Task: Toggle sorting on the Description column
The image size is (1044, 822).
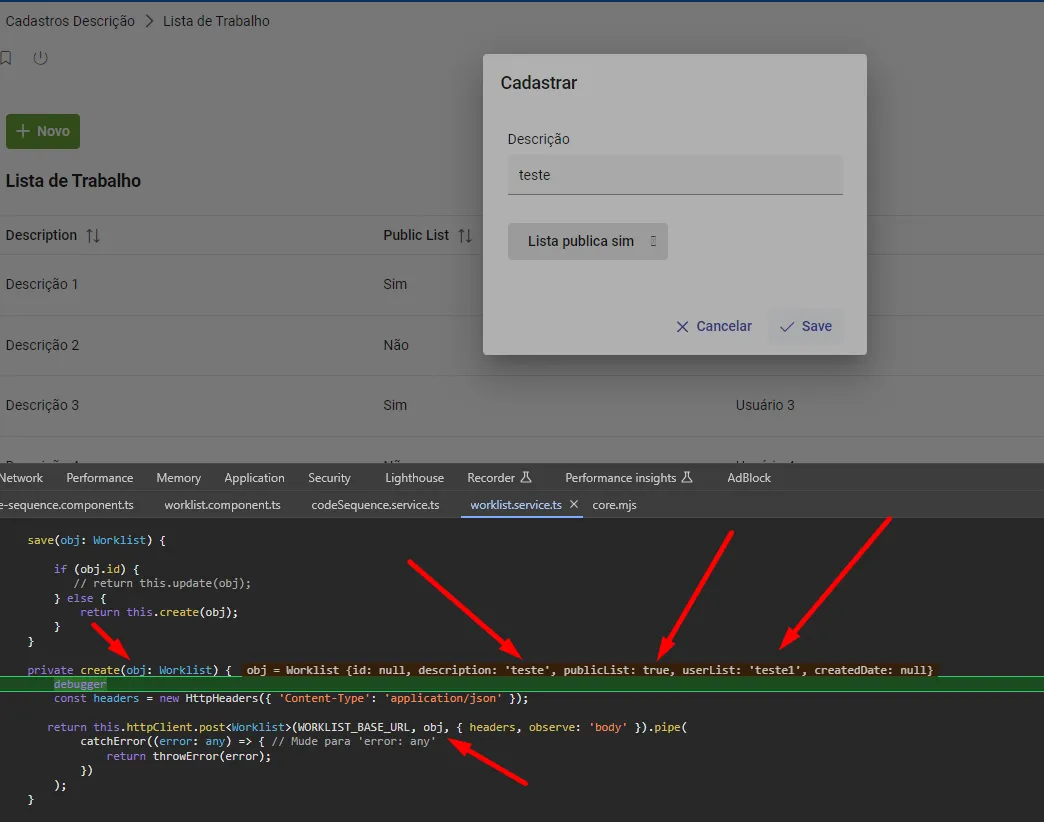Action: click(x=91, y=235)
